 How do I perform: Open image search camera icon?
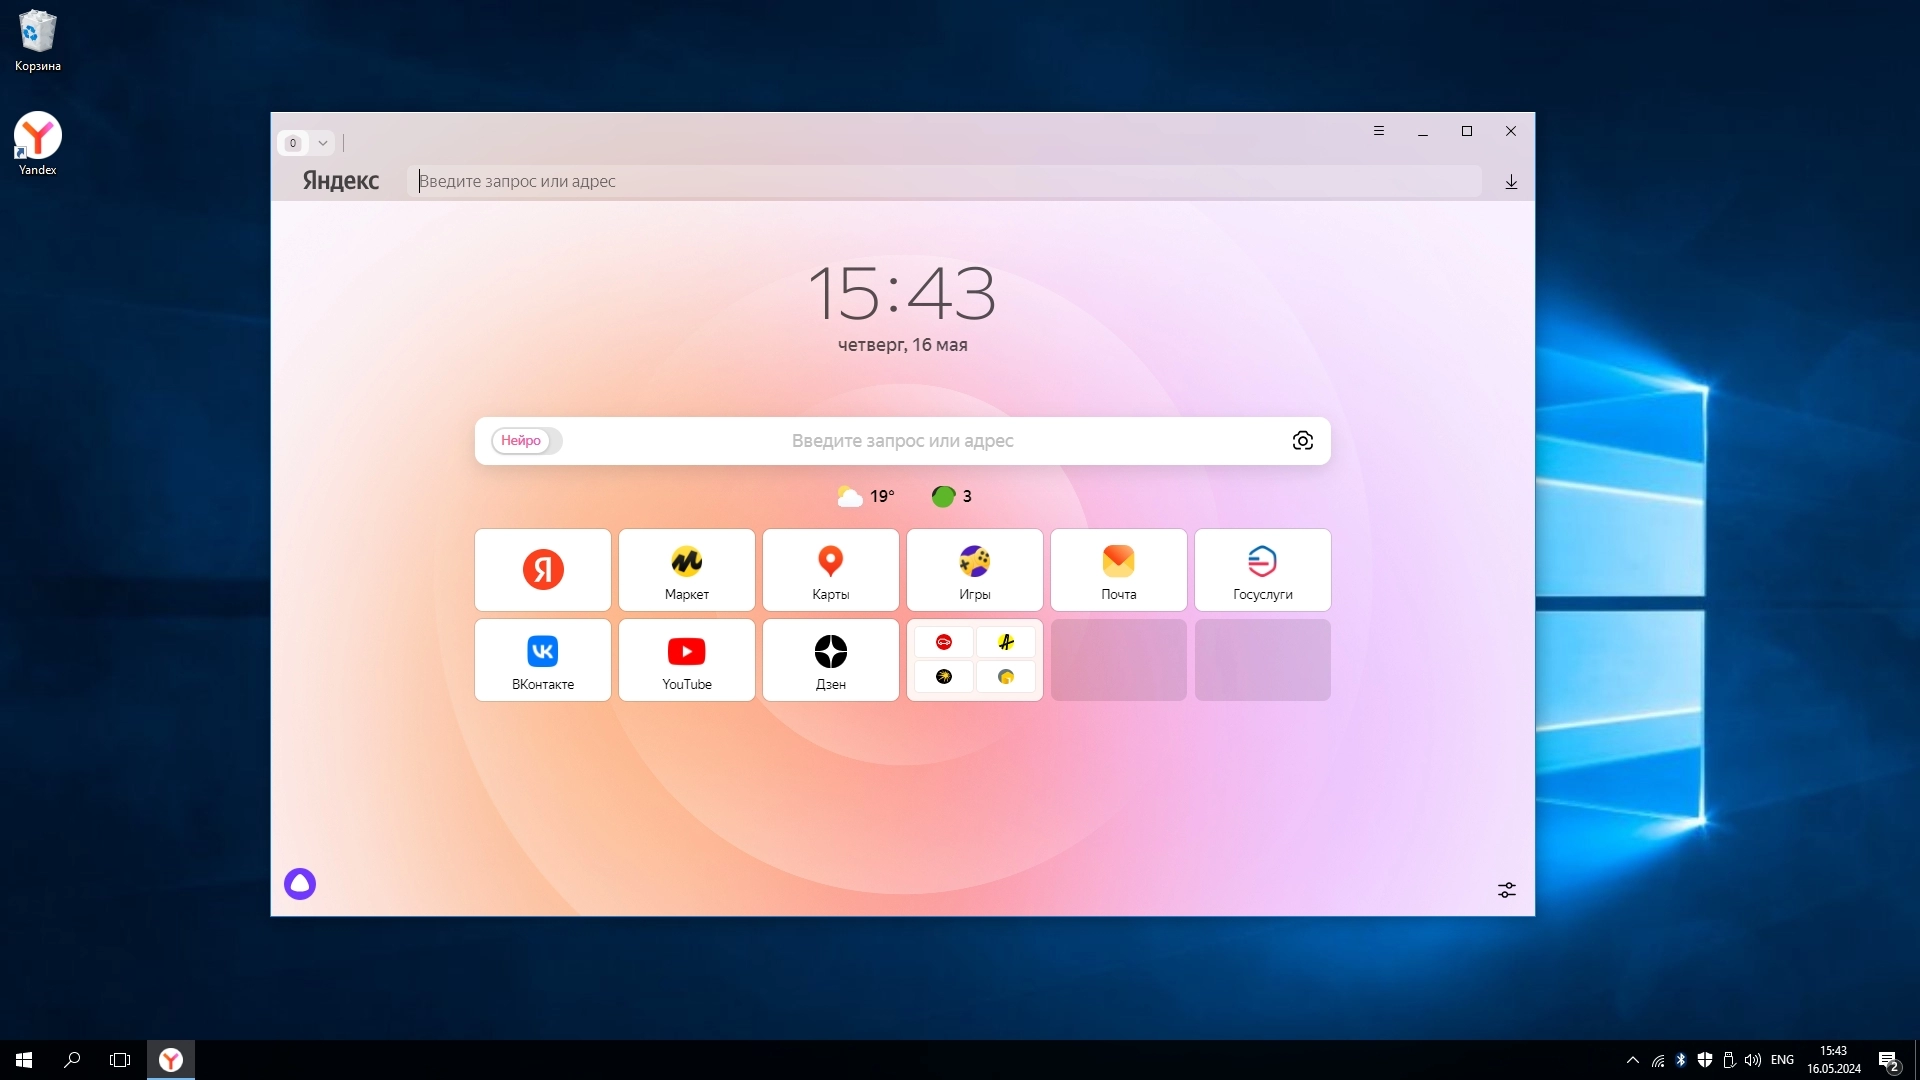click(x=1302, y=441)
